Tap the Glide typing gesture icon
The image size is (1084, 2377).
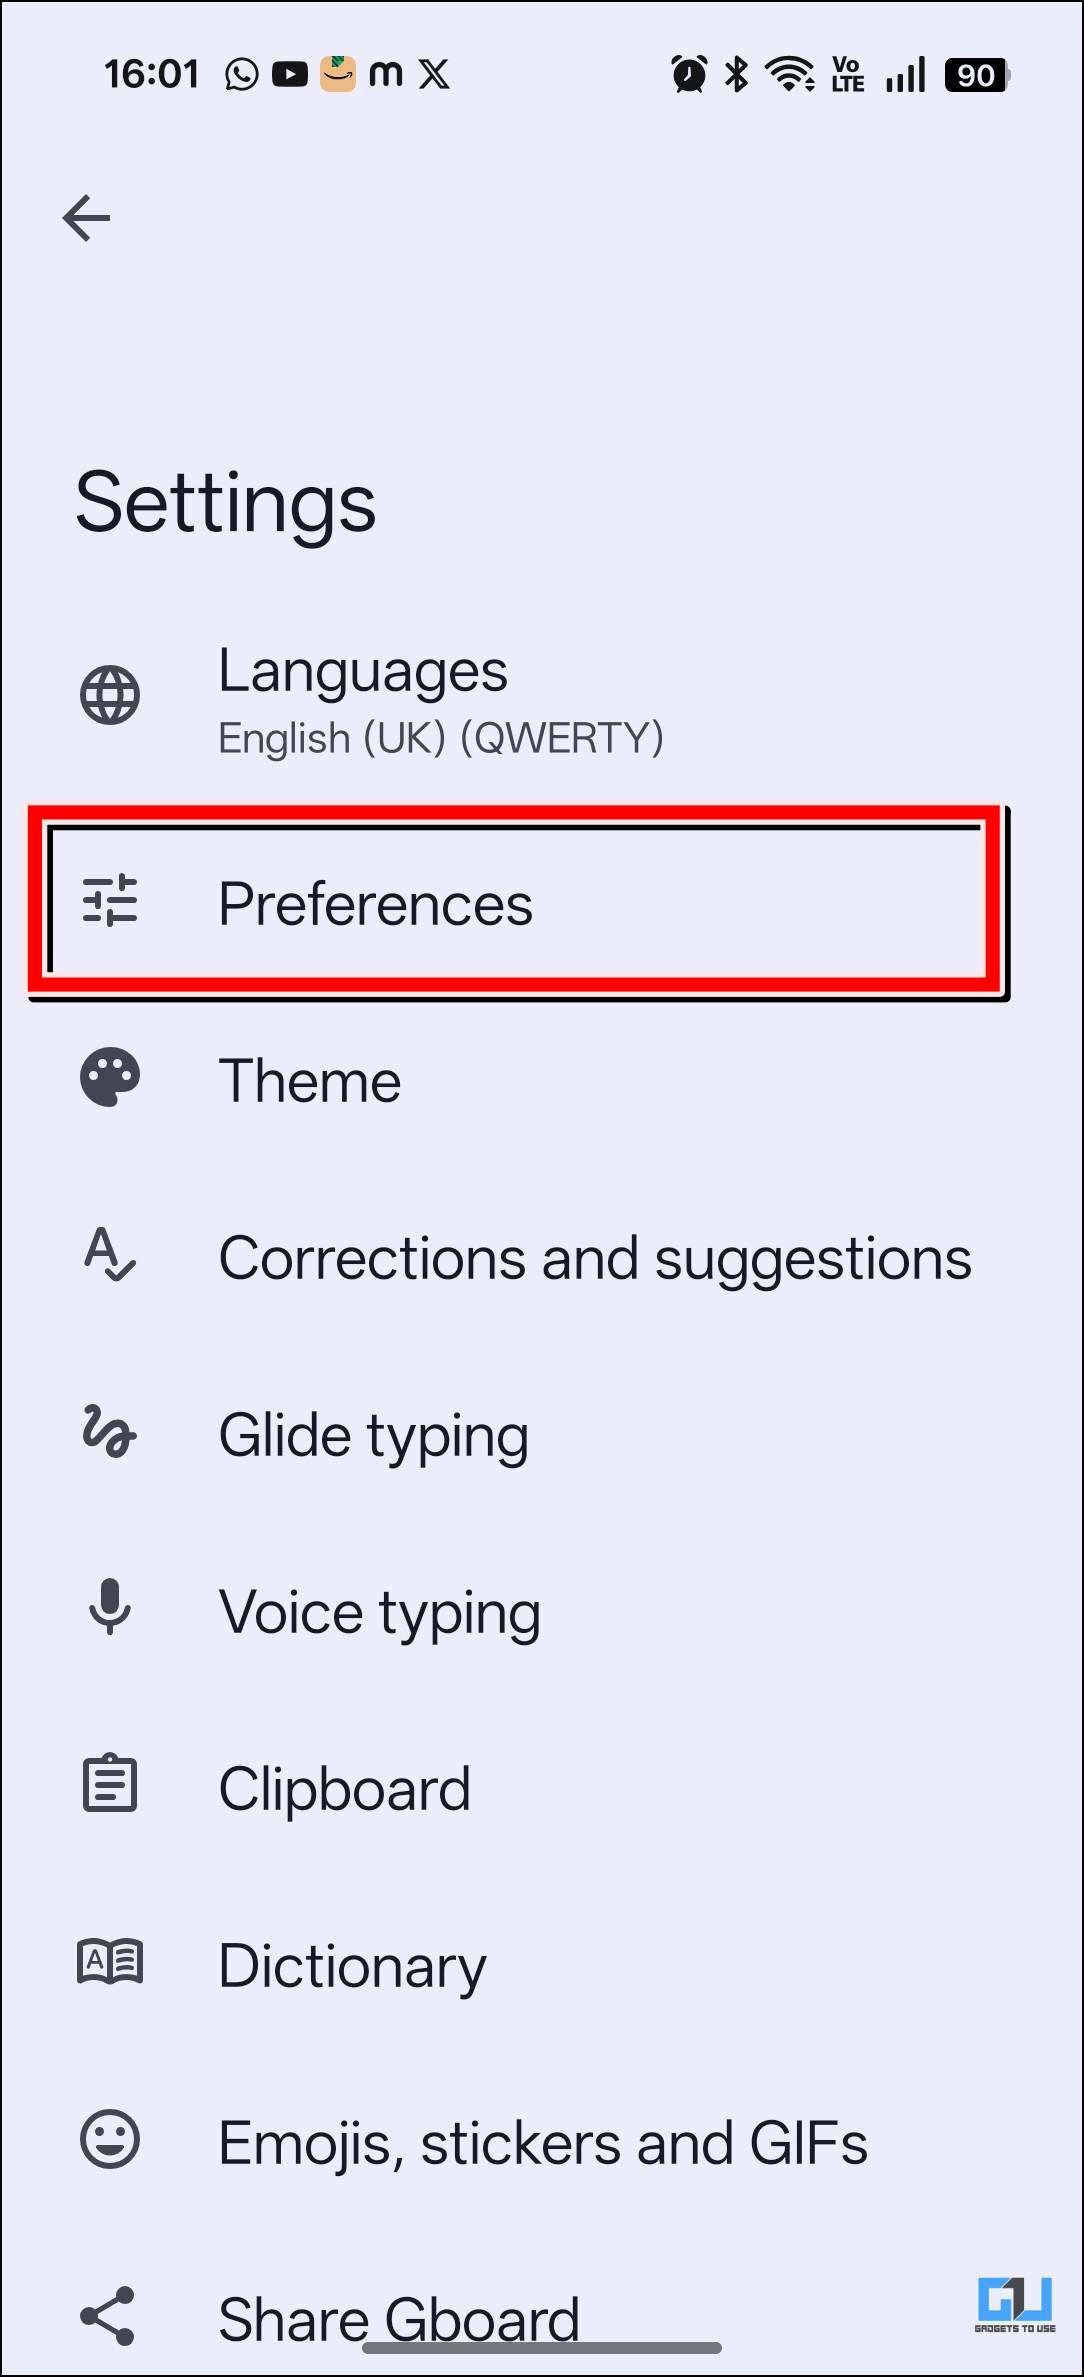pyautogui.click(x=109, y=1432)
